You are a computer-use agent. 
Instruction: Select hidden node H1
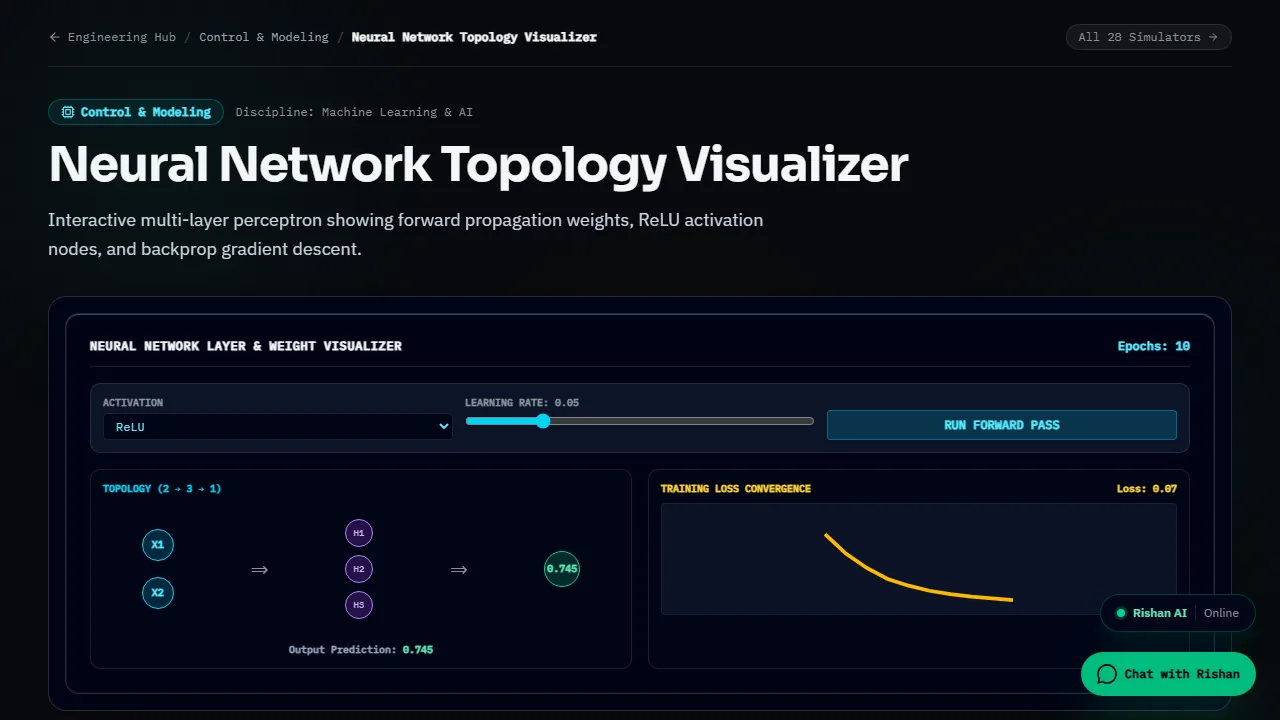(x=359, y=533)
